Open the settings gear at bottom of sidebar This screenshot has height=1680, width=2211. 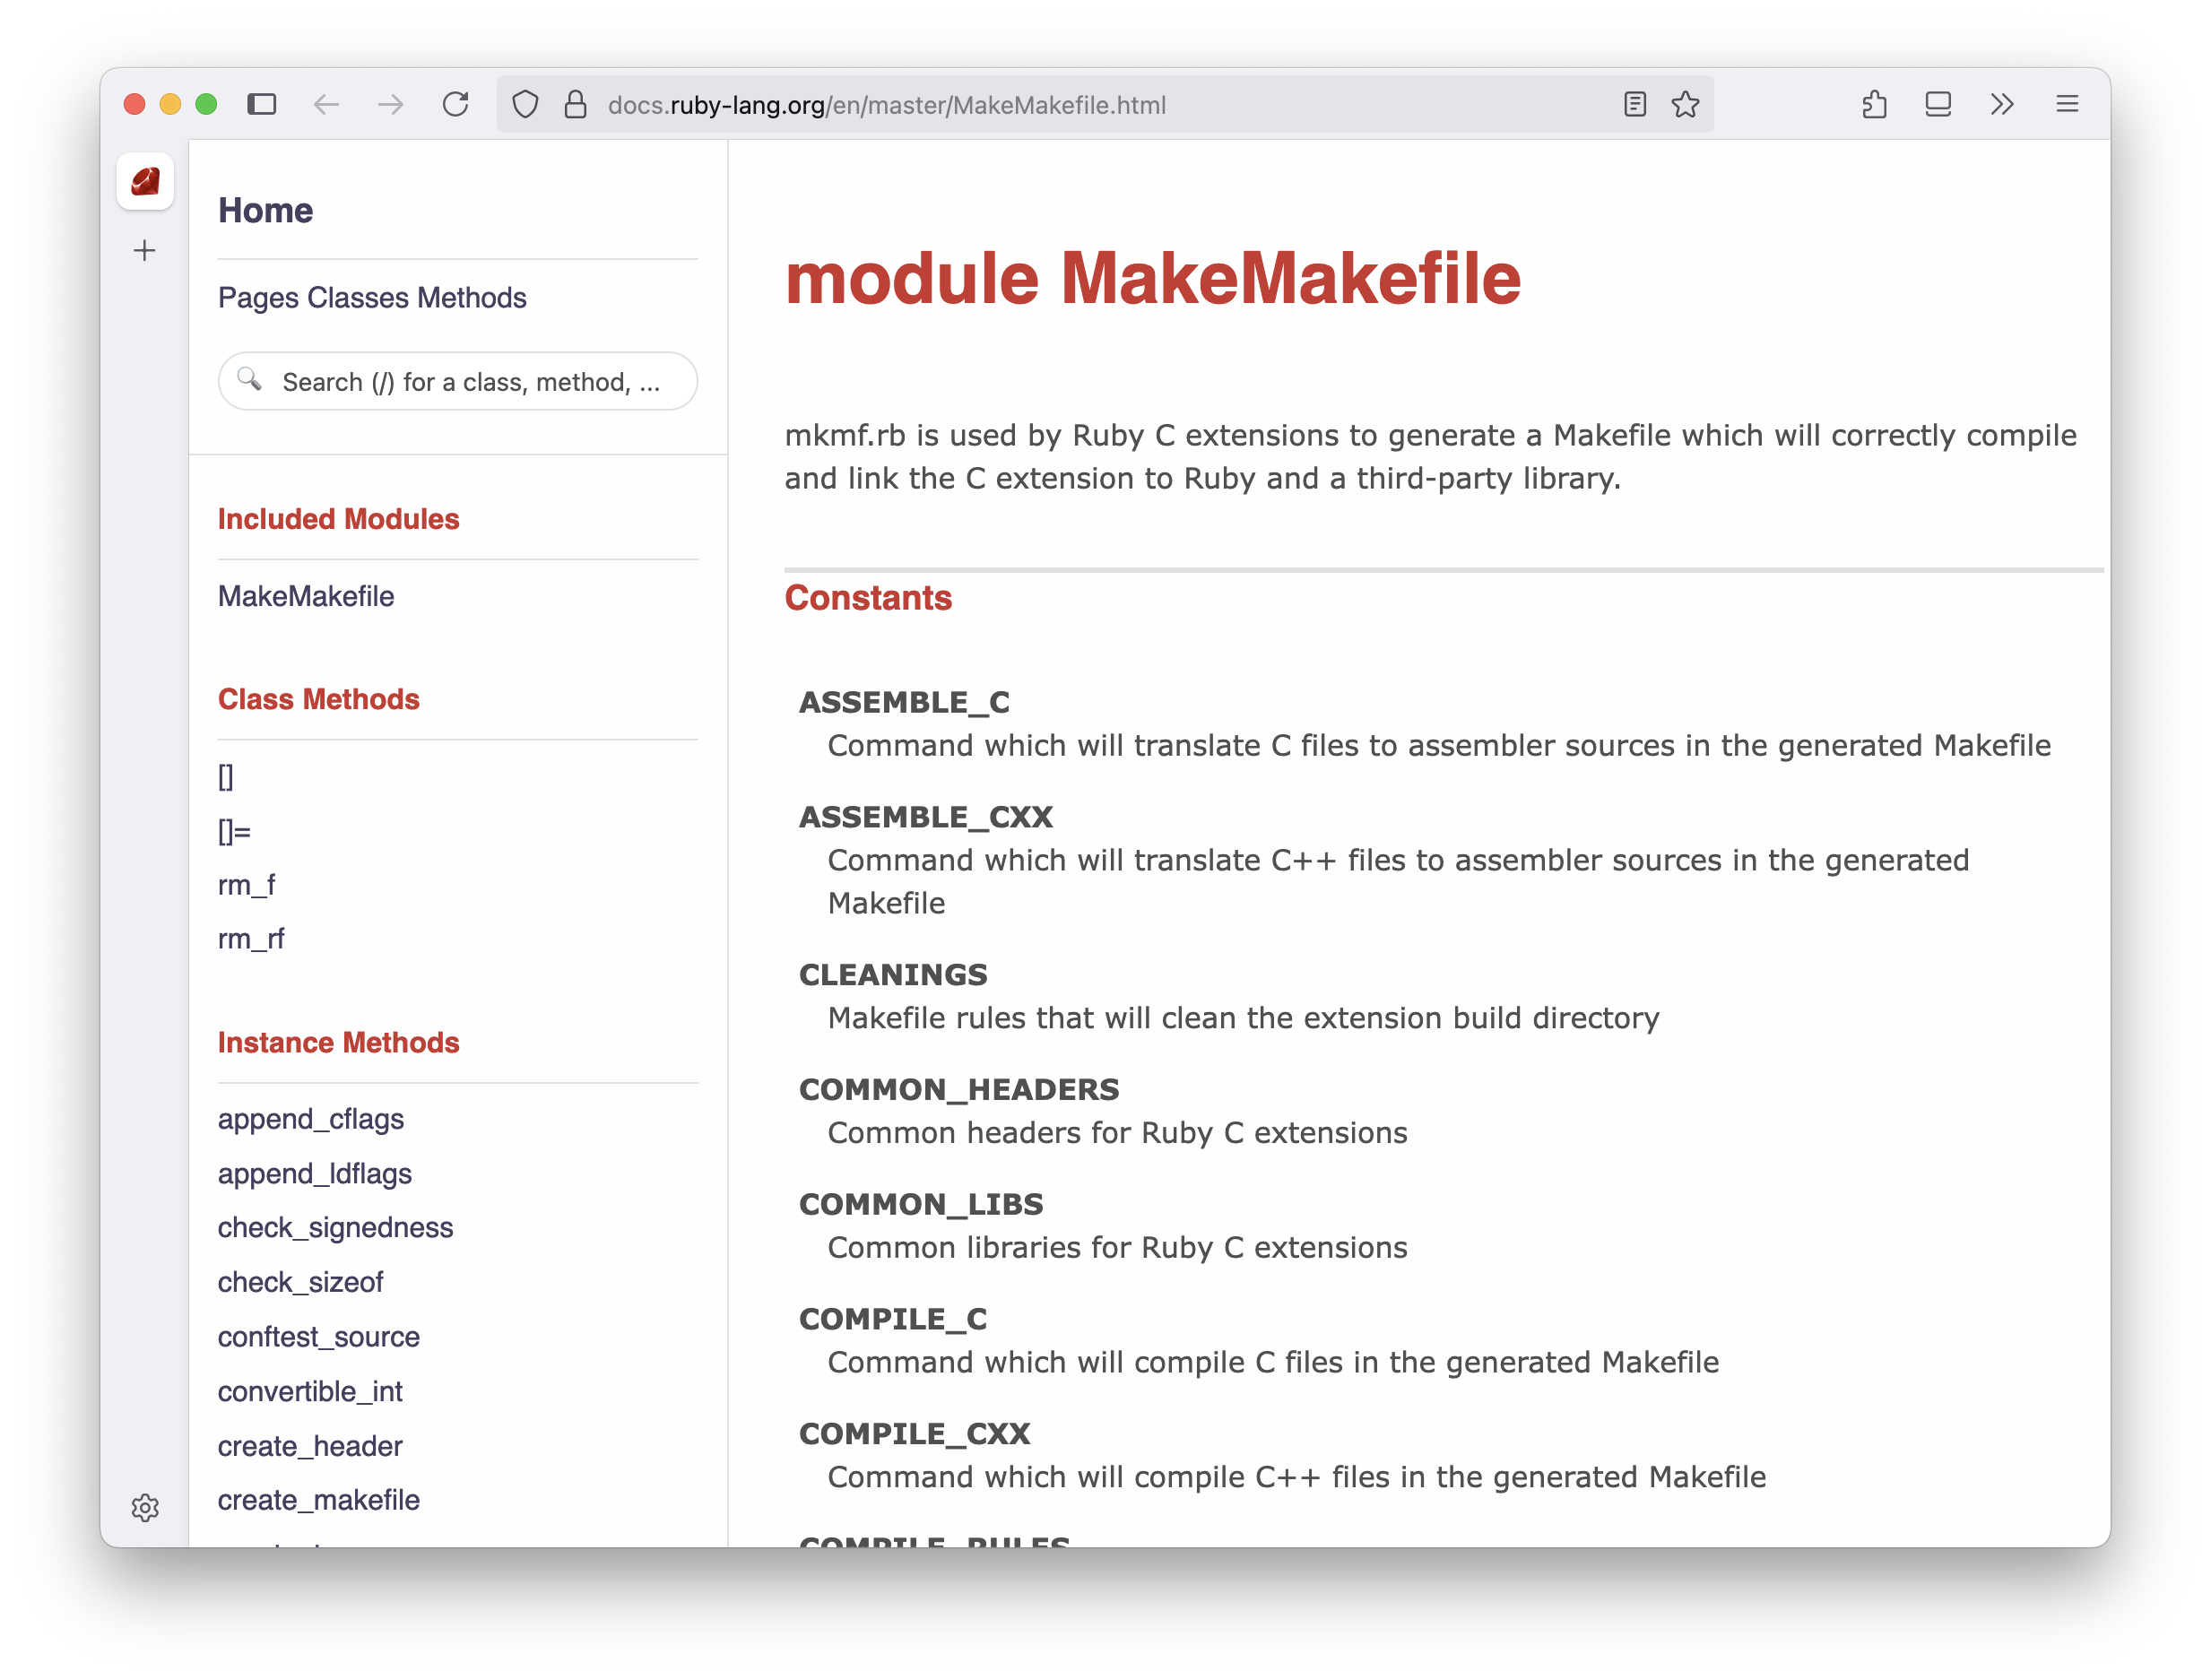[x=146, y=1510]
